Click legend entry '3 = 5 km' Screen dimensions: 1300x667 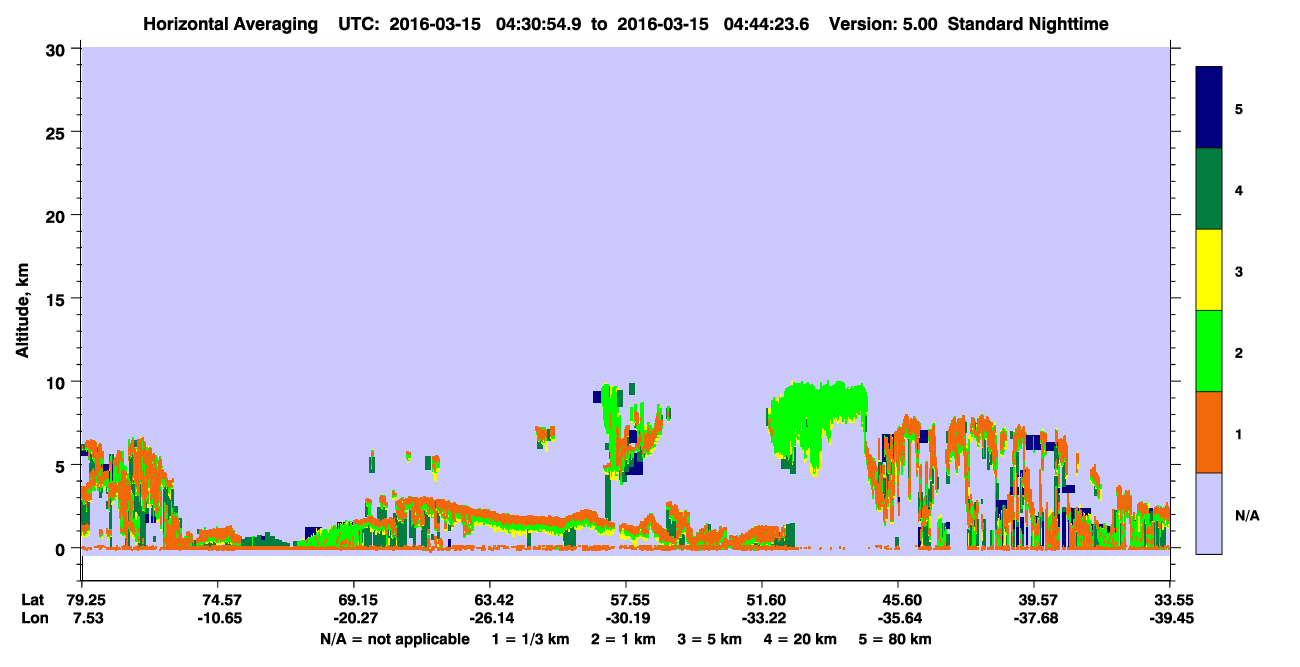pyautogui.click(x=710, y=639)
